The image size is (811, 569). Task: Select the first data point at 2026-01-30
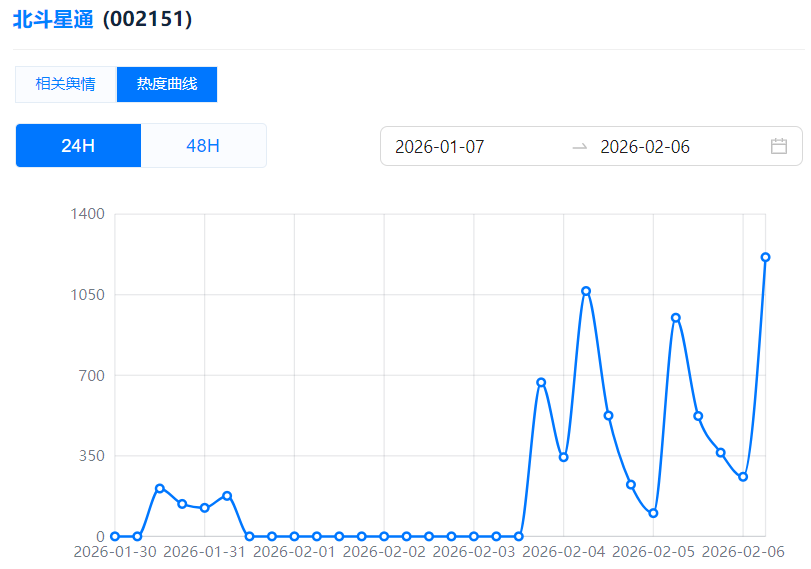(115, 536)
